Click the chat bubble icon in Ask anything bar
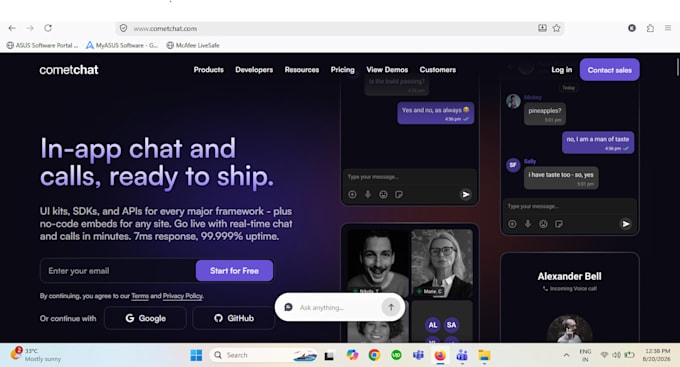680x367 pixels. coord(288,307)
